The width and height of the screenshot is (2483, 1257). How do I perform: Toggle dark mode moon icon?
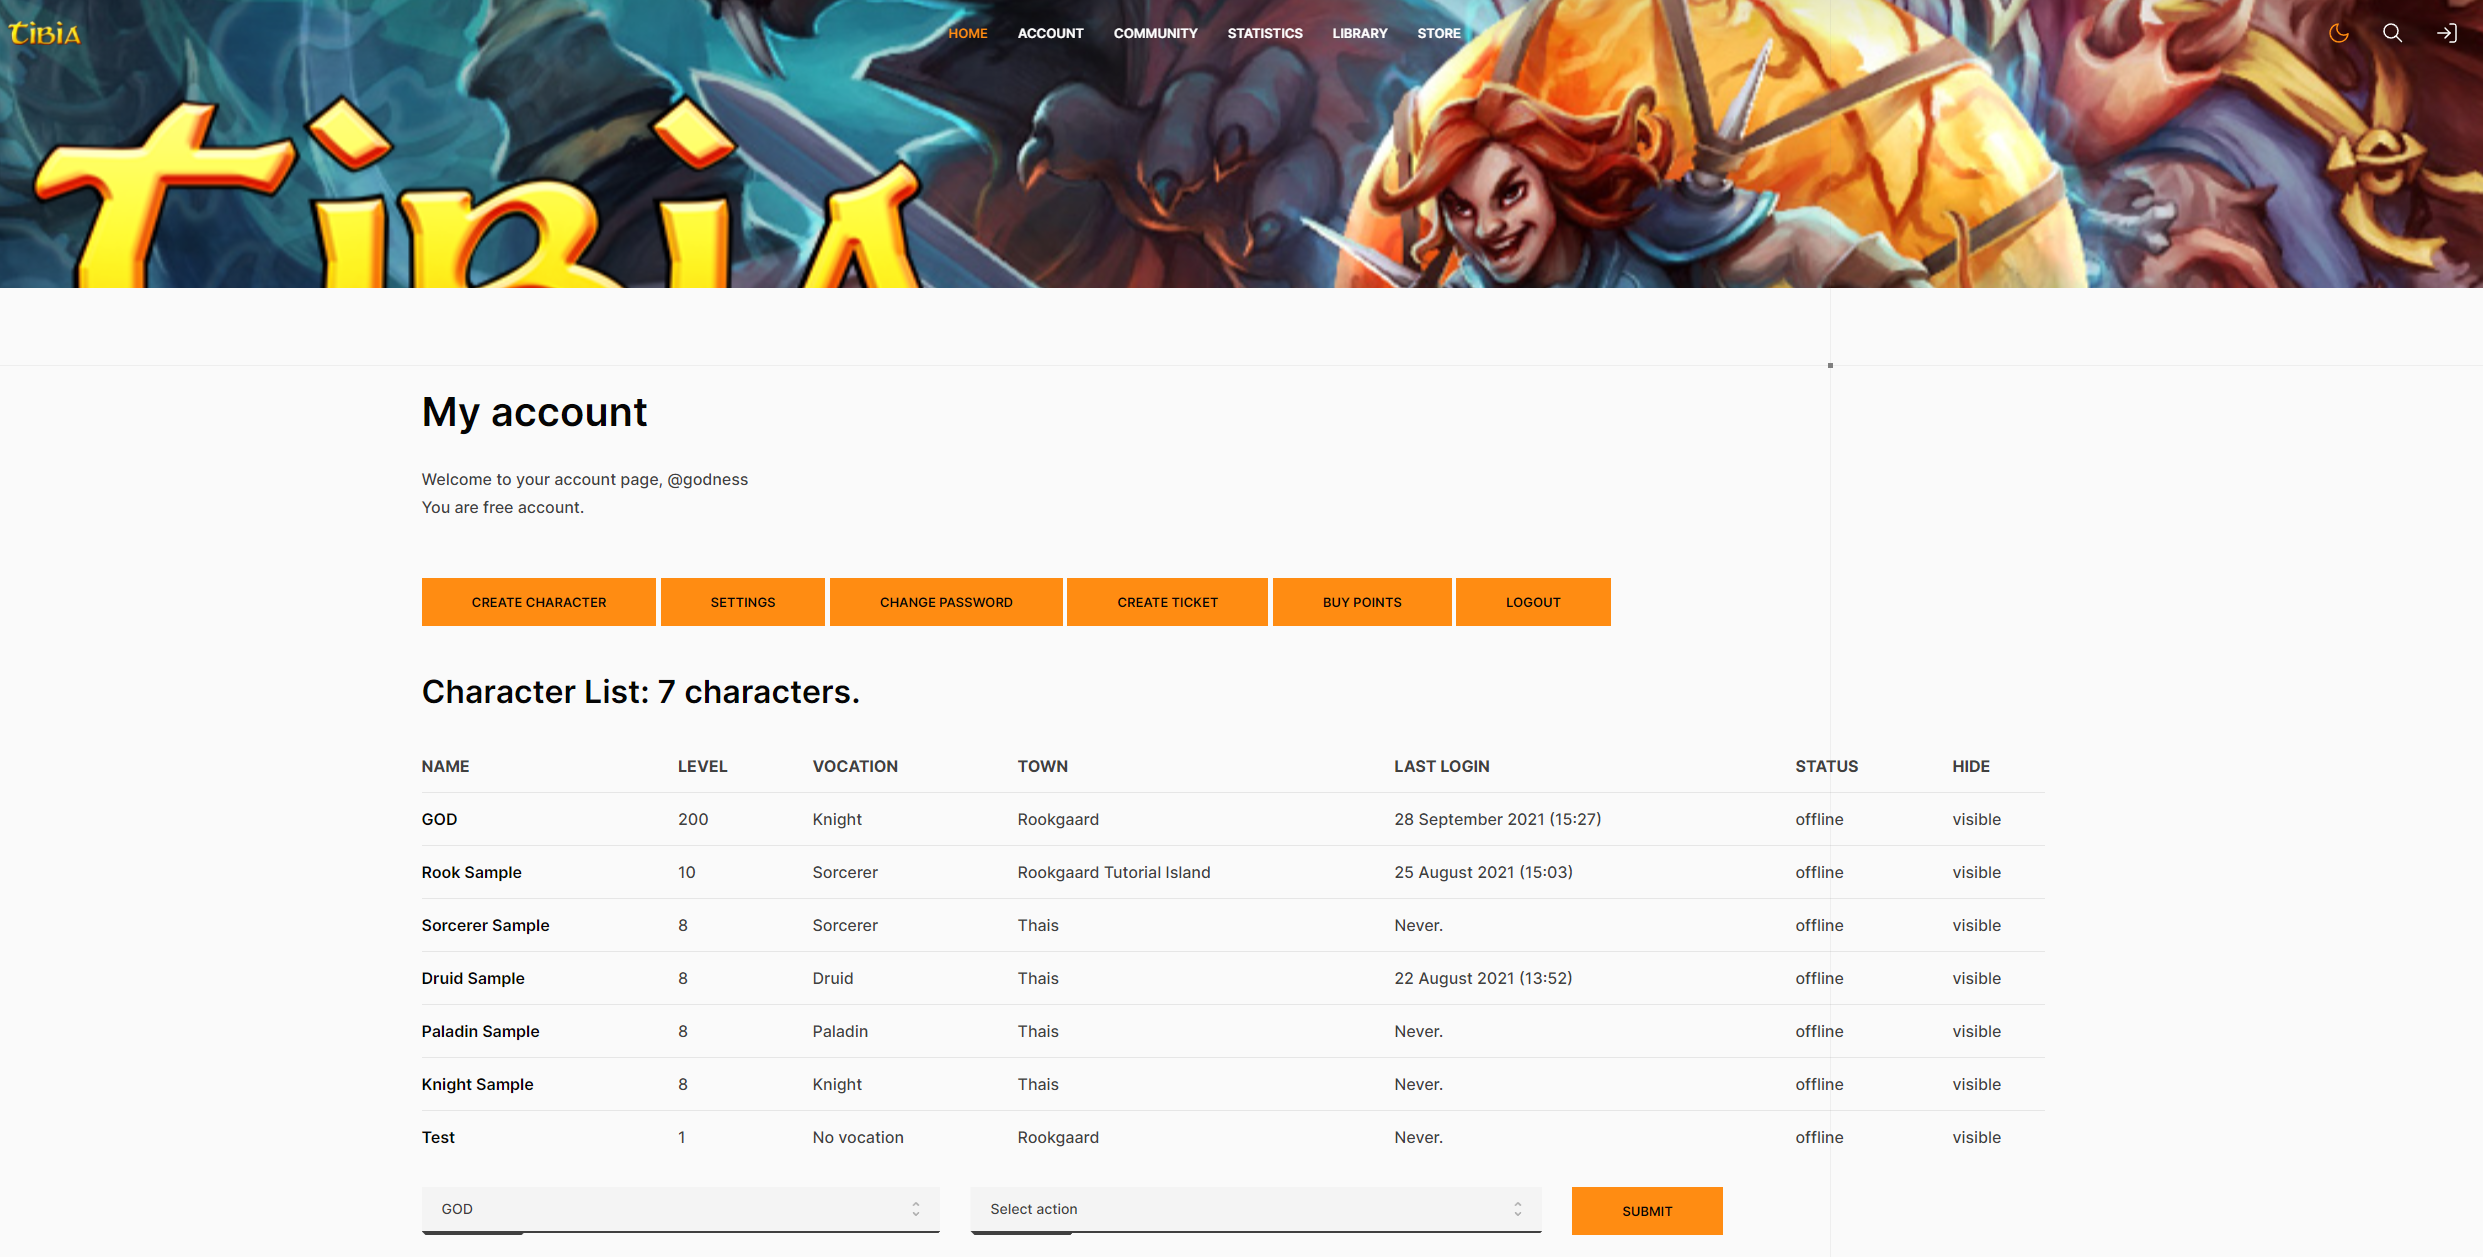[x=2339, y=33]
